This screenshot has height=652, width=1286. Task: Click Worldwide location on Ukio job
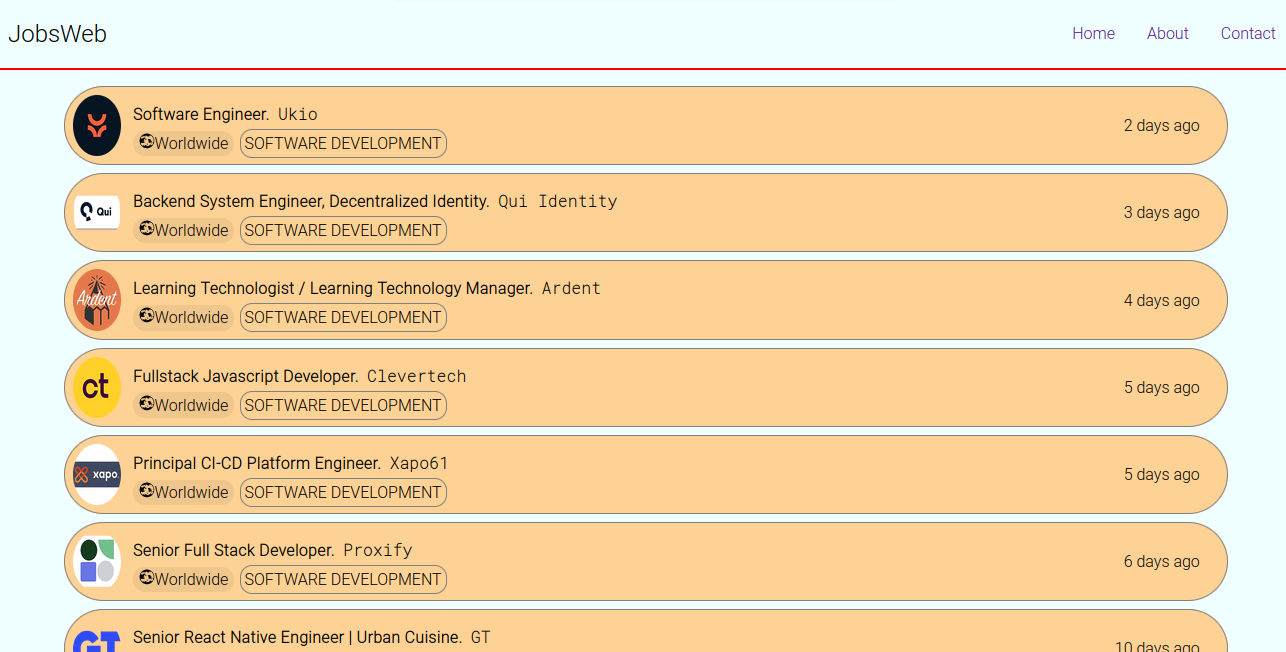point(184,143)
